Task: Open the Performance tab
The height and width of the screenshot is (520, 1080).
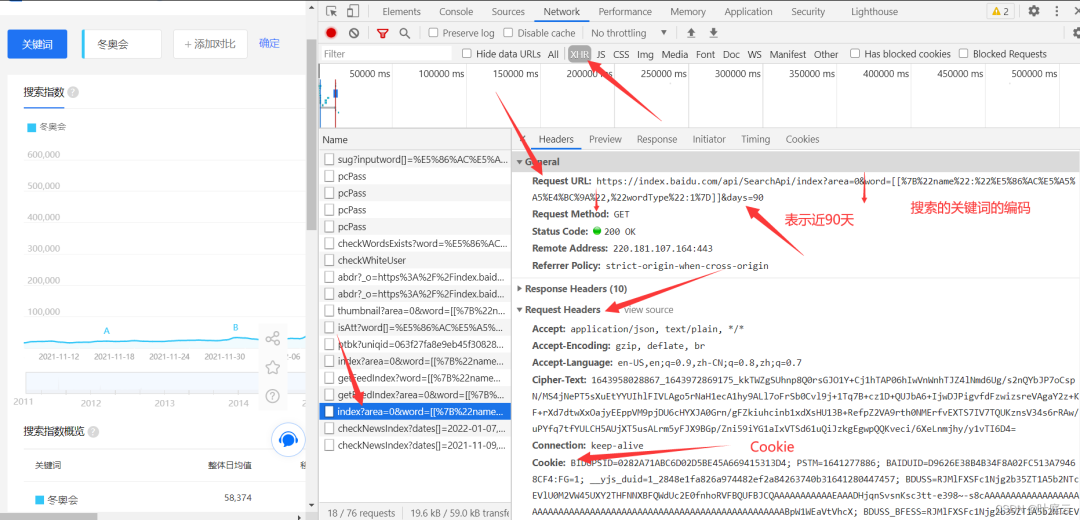Action: coord(625,11)
